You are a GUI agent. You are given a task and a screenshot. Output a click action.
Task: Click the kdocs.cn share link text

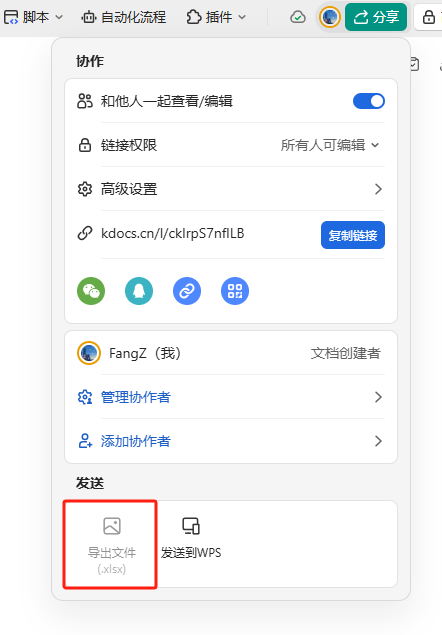pos(173,233)
